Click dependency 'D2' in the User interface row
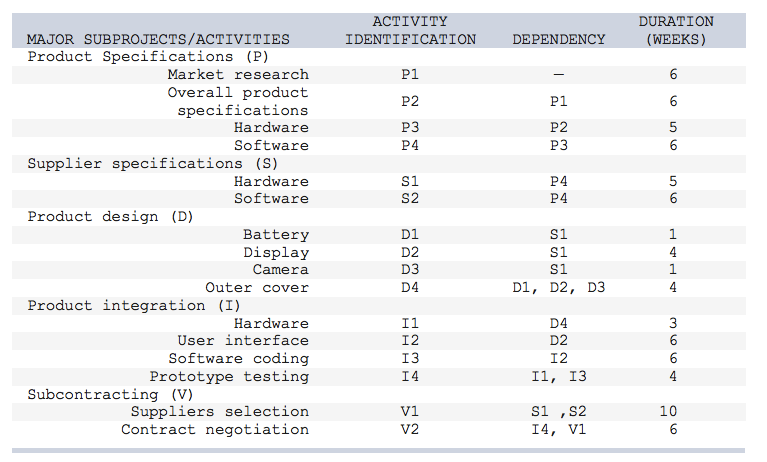The image size is (767, 462). click(559, 341)
